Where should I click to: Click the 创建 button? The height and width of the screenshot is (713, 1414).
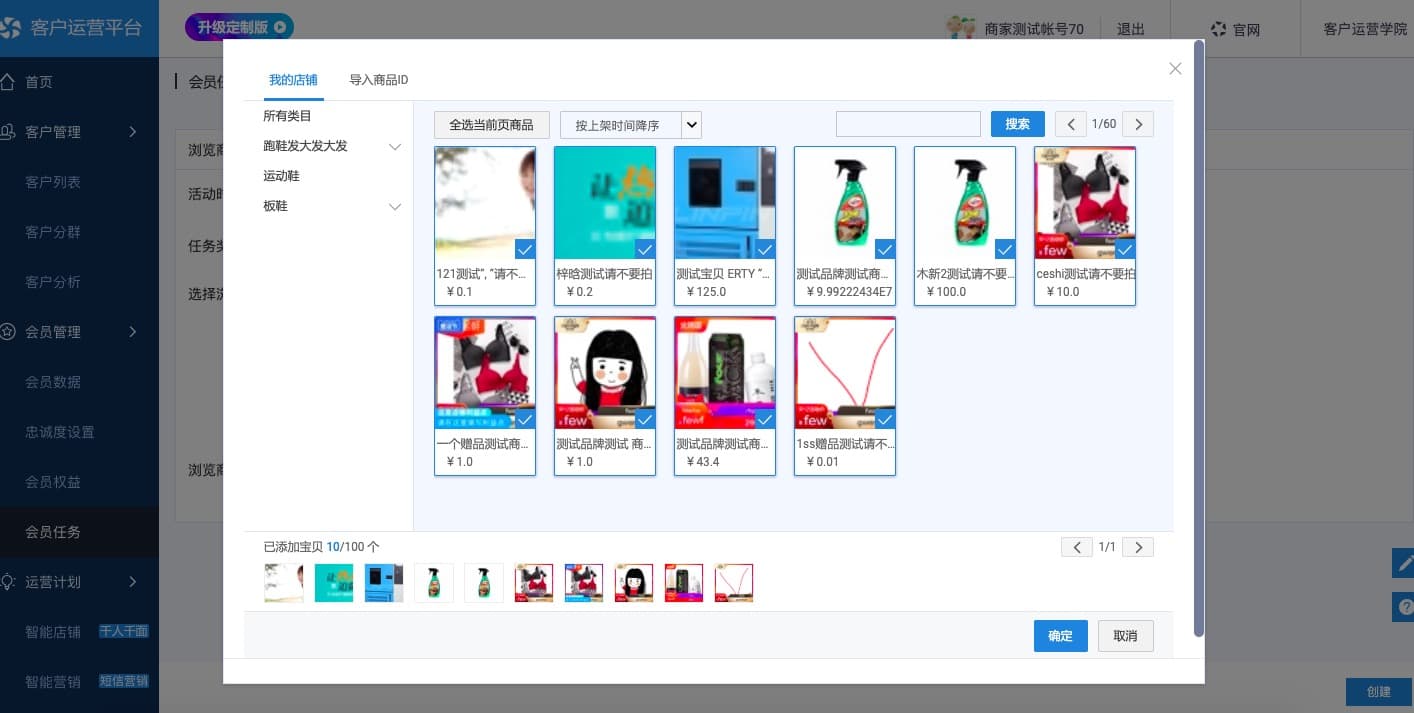(1379, 692)
